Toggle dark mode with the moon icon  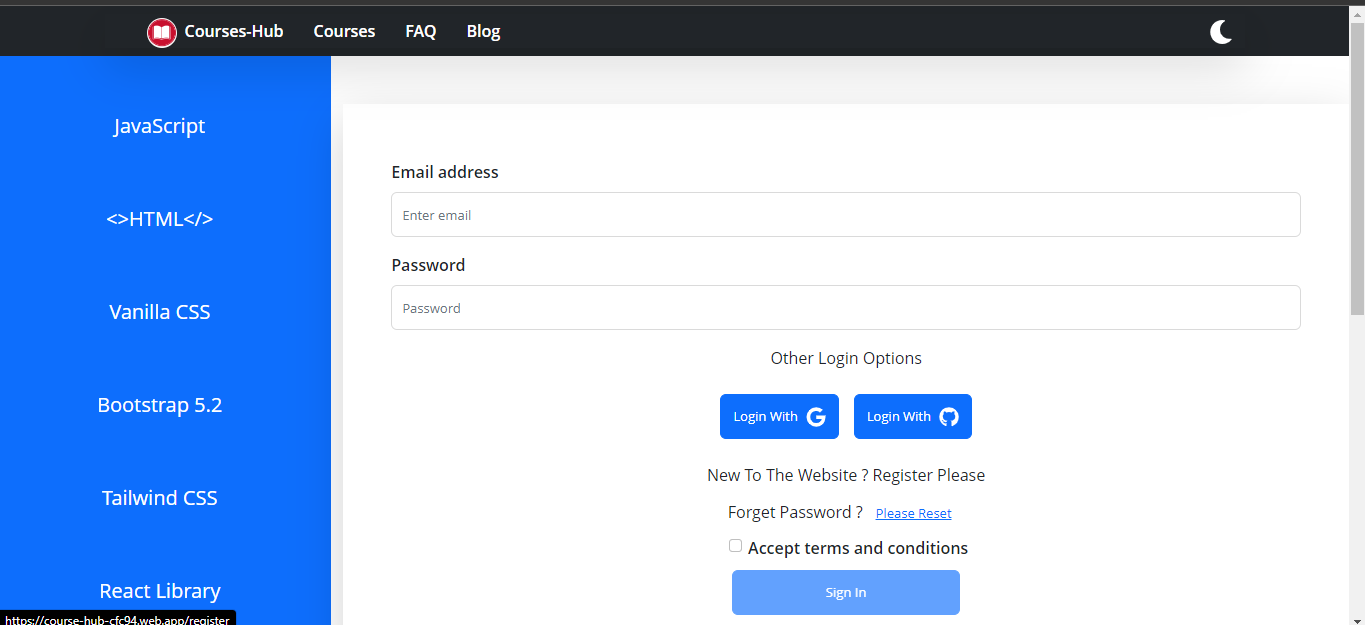click(x=1220, y=32)
